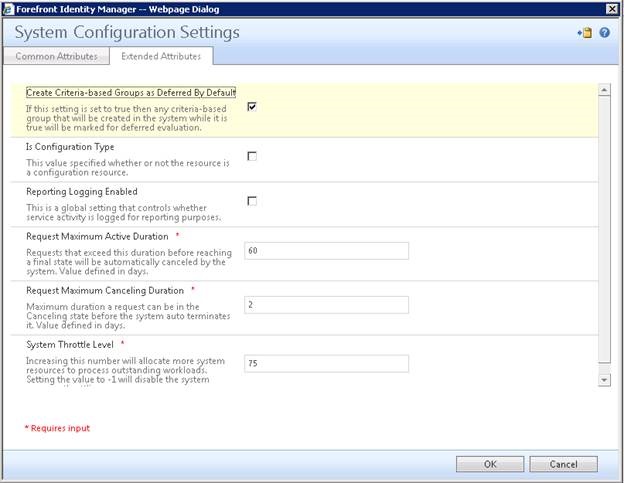
Task: Click the 'Reporting Logging Enabled' label
Action: pyautogui.click(x=82, y=191)
